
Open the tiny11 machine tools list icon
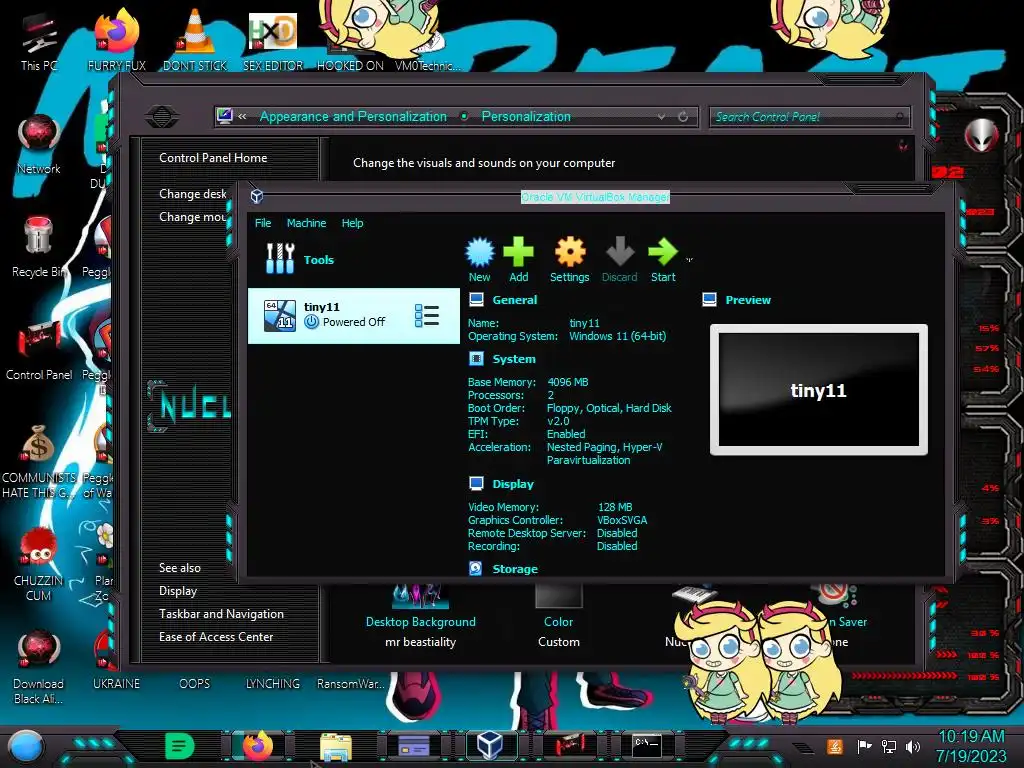tap(427, 315)
